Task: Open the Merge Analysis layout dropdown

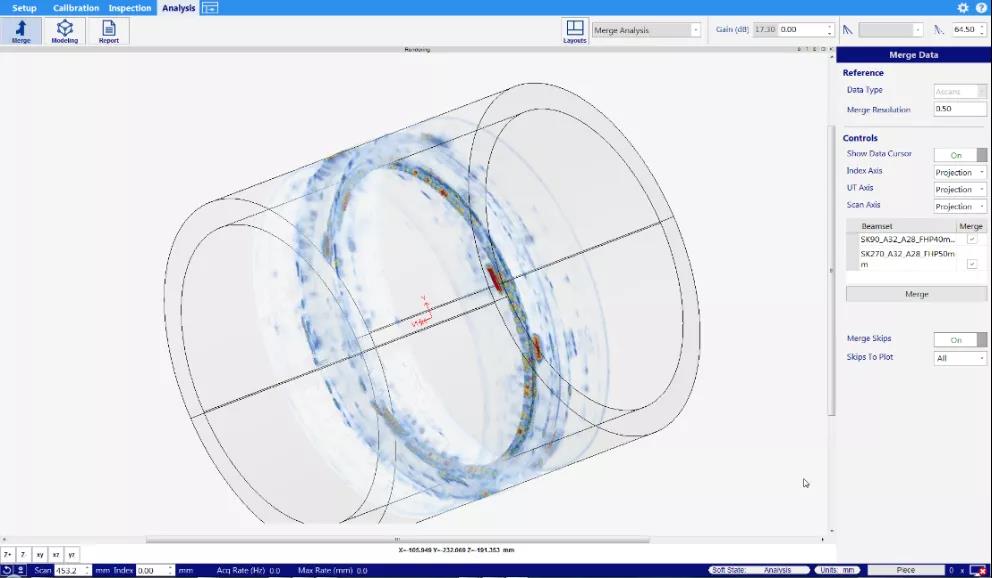Action: 646,30
